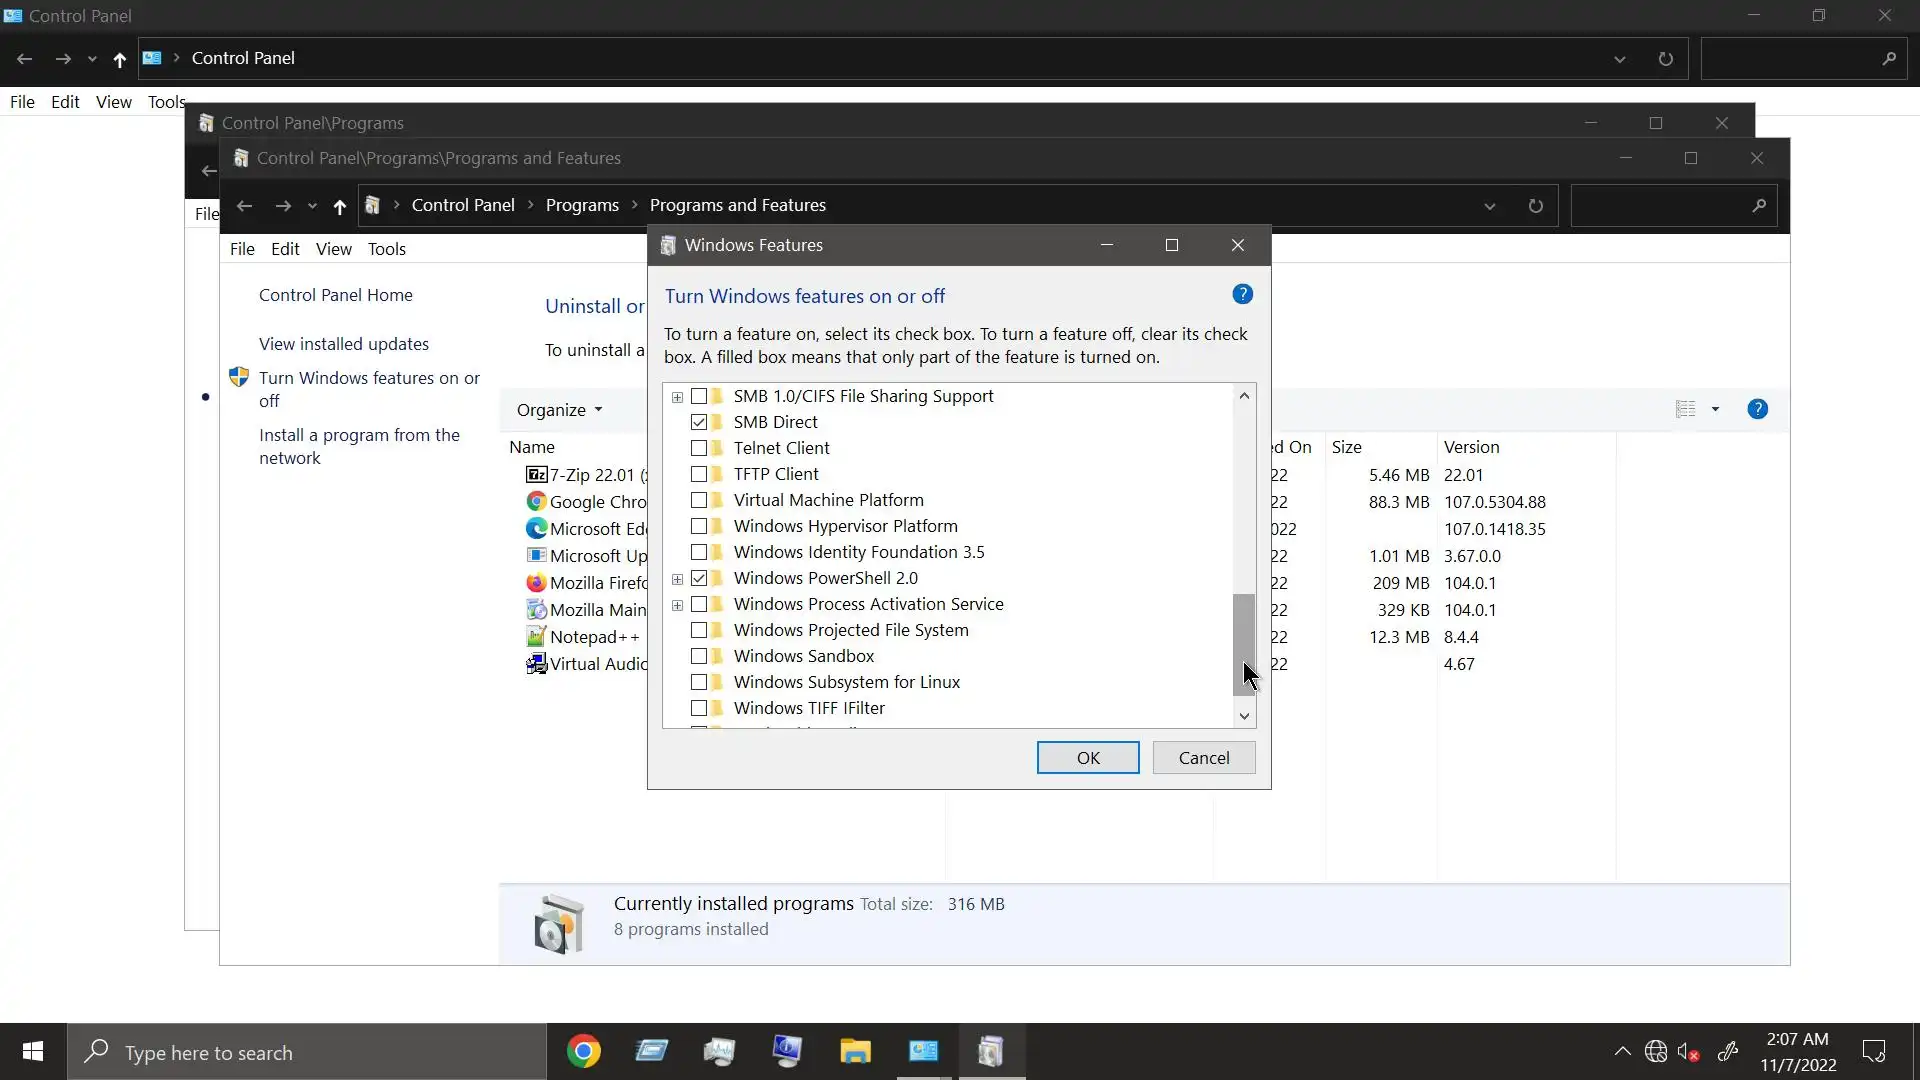
Task: Open the Organize dropdown menu
Action: click(559, 410)
